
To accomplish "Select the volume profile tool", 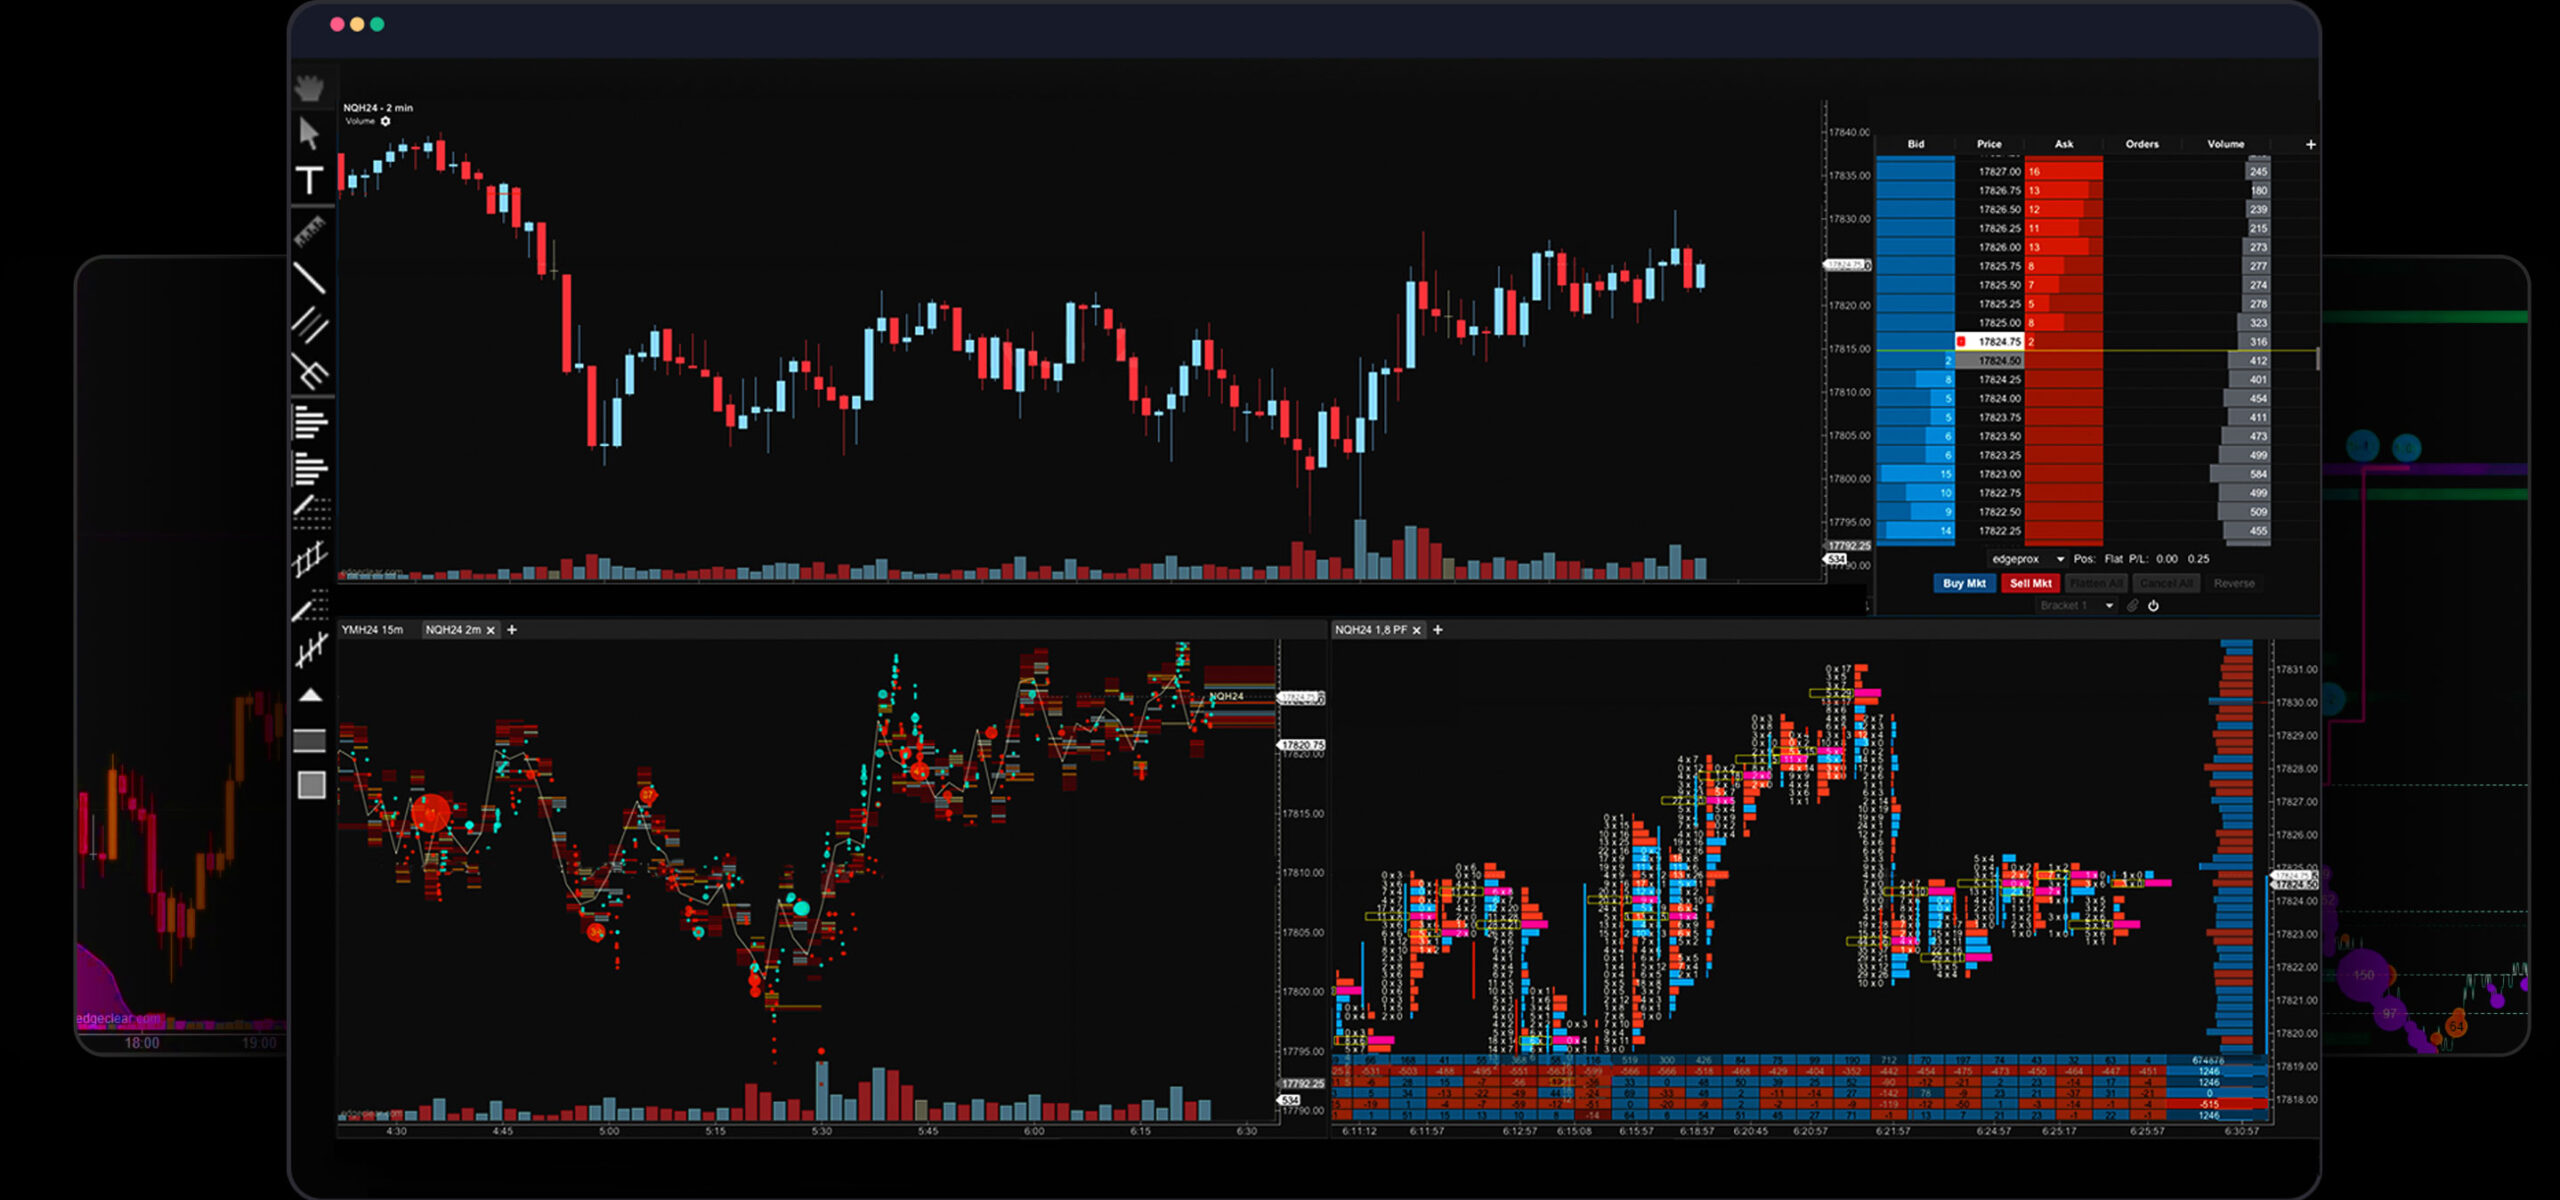I will point(310,422).
